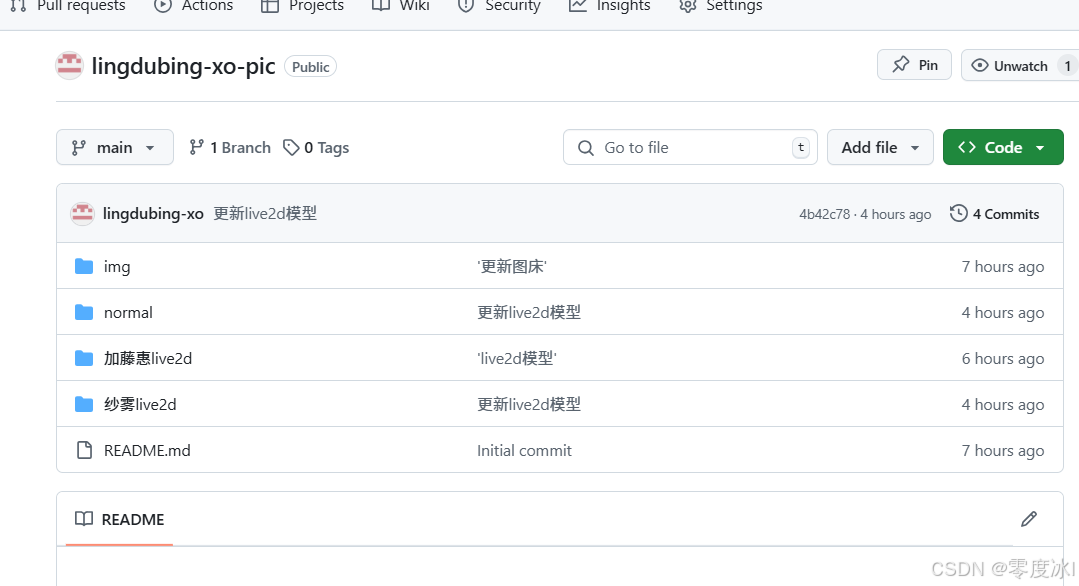Open the Insights tab
Viewport: 1079px width, 586px height.
(609, 6)
